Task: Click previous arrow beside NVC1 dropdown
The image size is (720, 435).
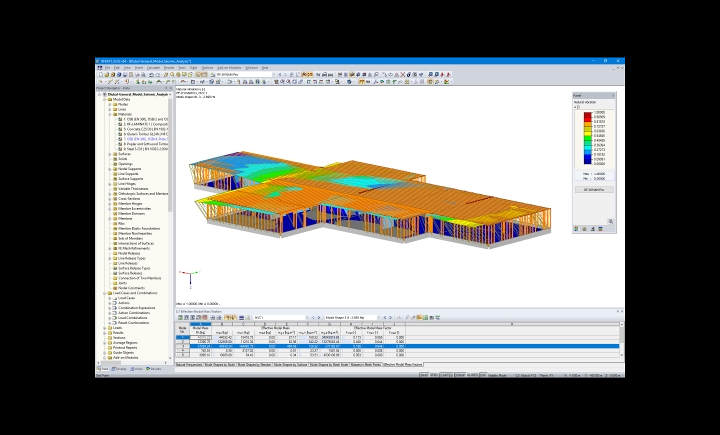Action: click(x=313, y=317)
